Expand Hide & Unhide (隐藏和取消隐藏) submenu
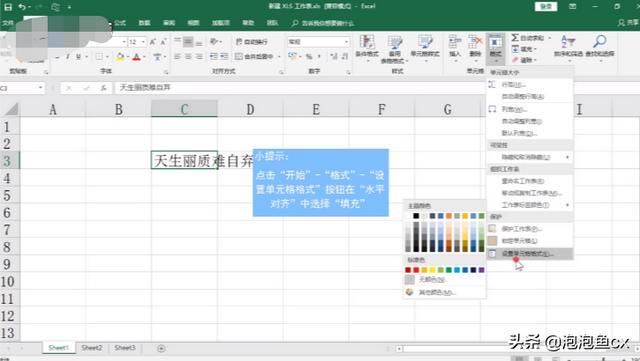 click(x=530, y=157)
